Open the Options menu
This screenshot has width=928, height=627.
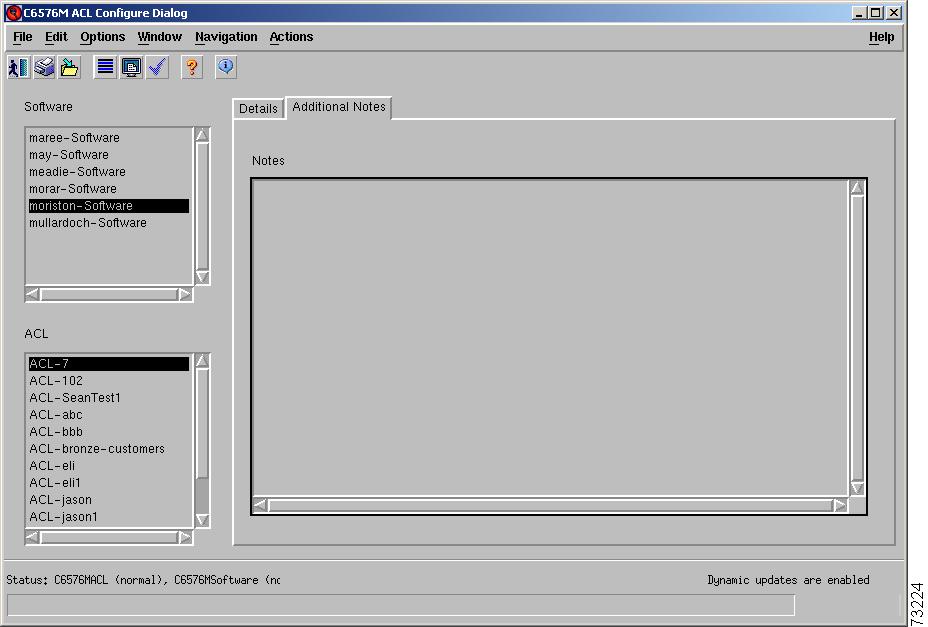102,37
